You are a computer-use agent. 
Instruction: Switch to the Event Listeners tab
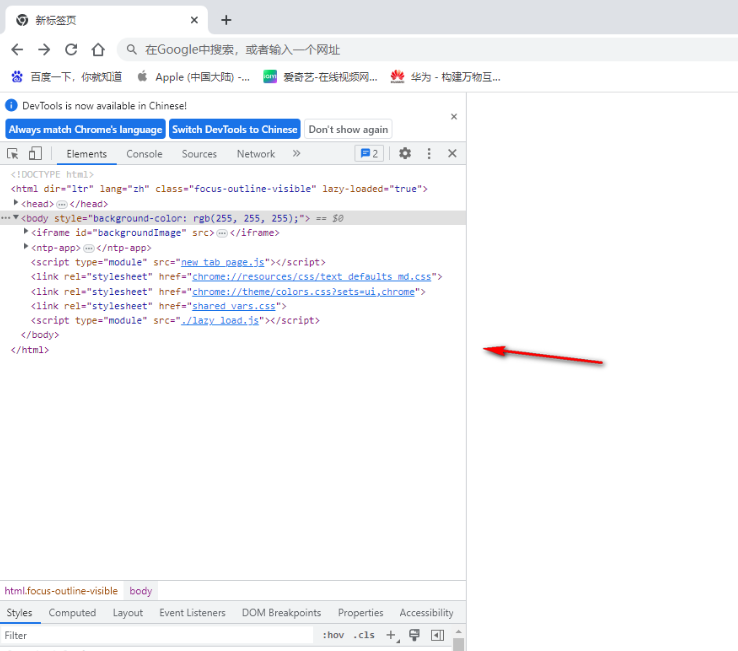click(x=192, y=613)
